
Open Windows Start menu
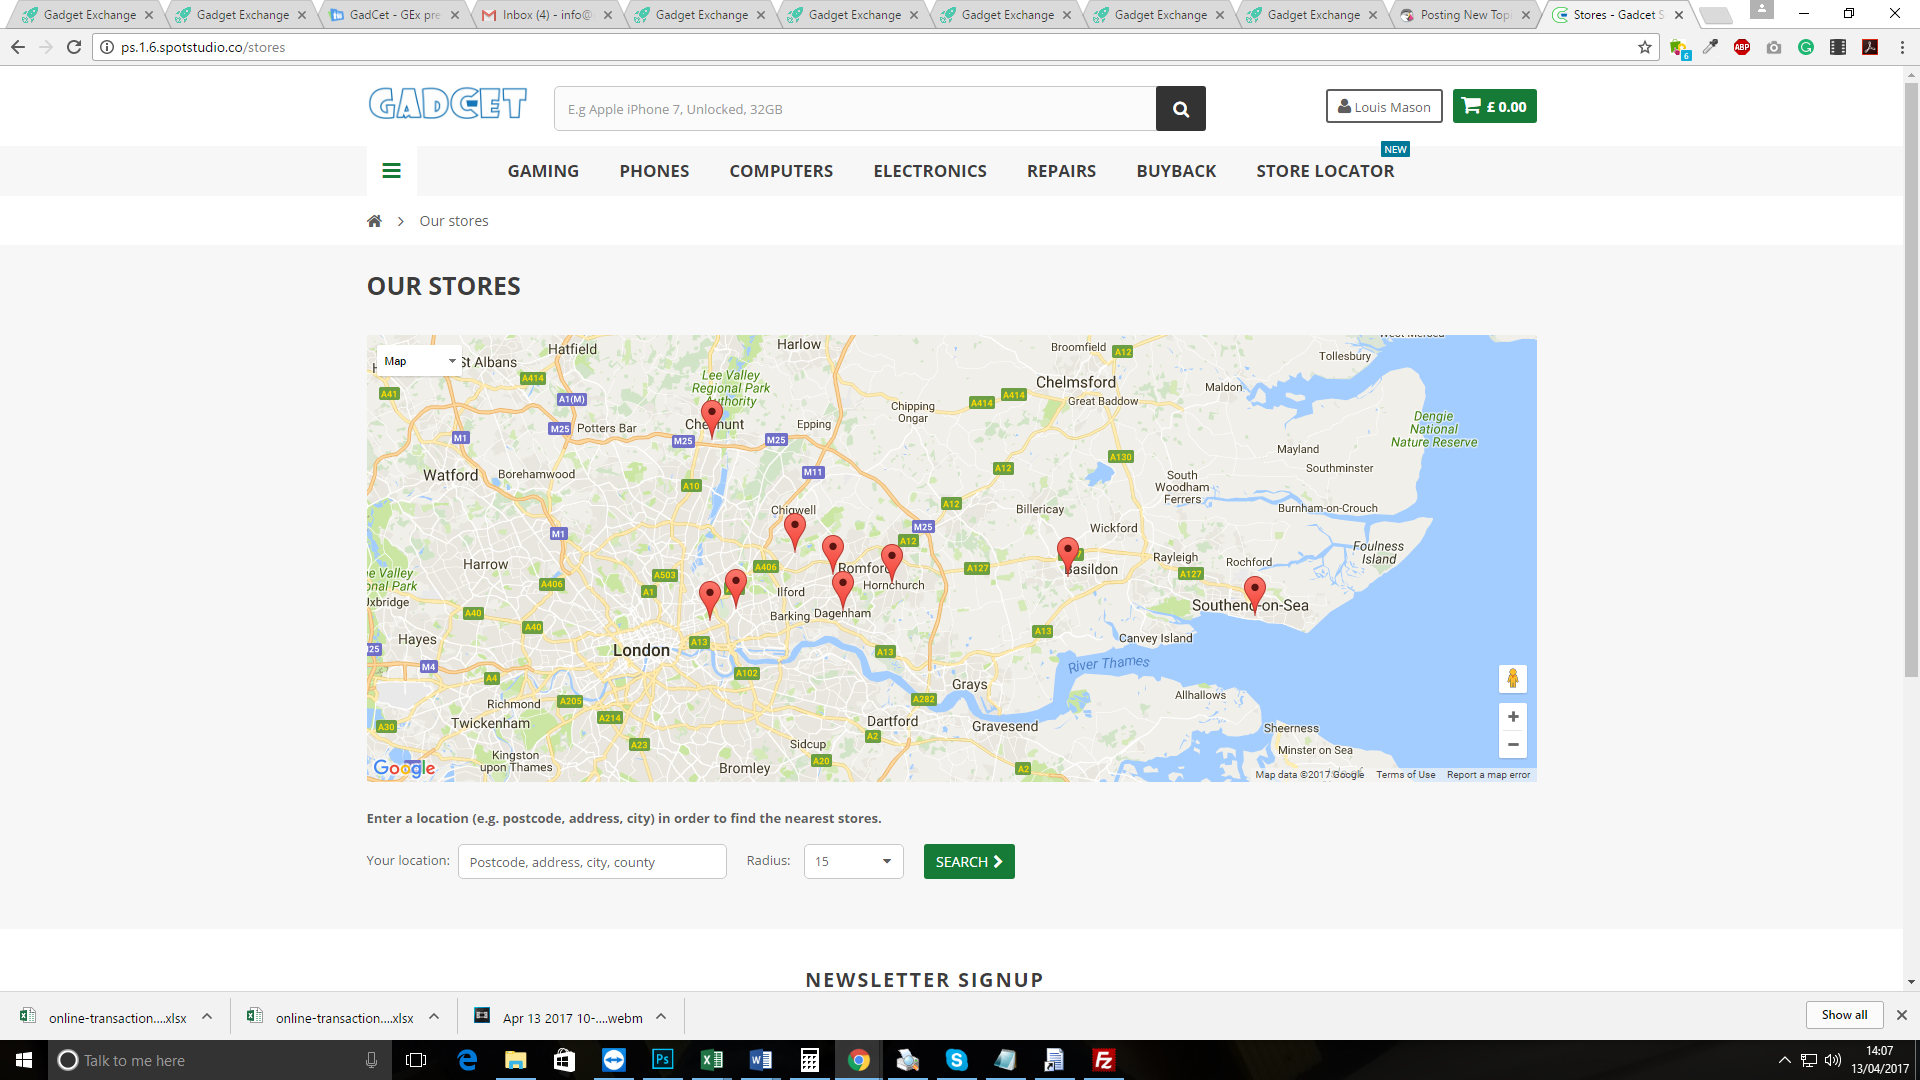coord(24,1060)
